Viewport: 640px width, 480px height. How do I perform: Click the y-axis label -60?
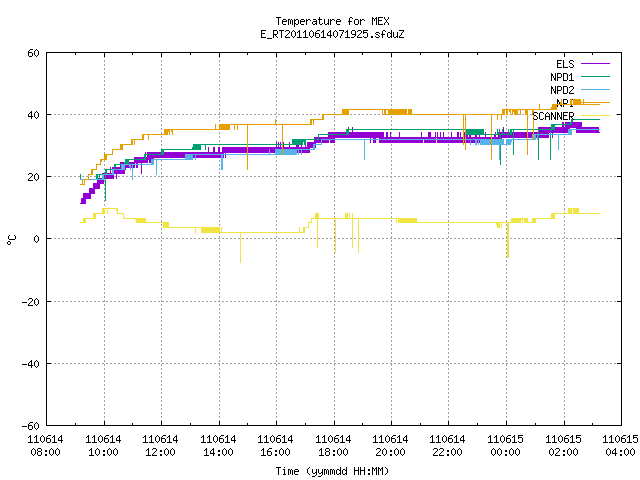pos(31,426)
